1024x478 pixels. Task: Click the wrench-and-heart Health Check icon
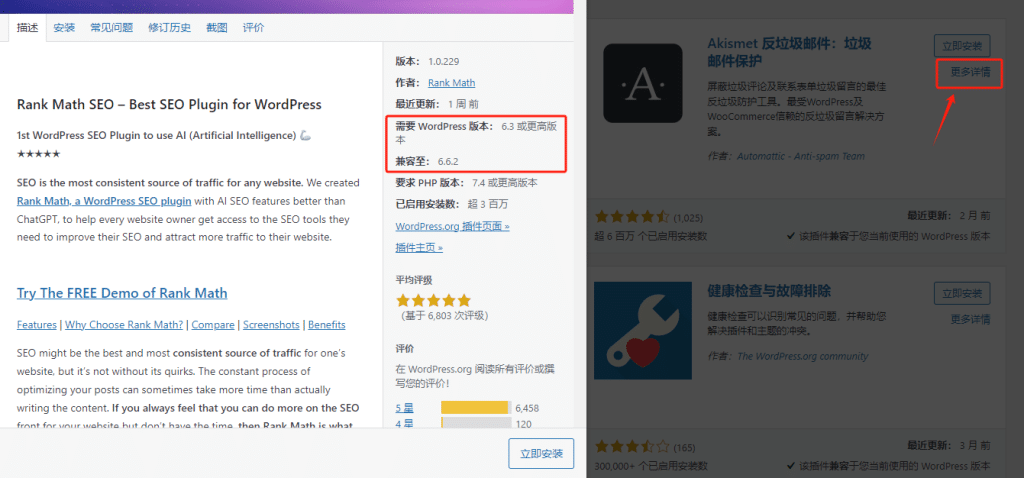click(x=643, y=330)
